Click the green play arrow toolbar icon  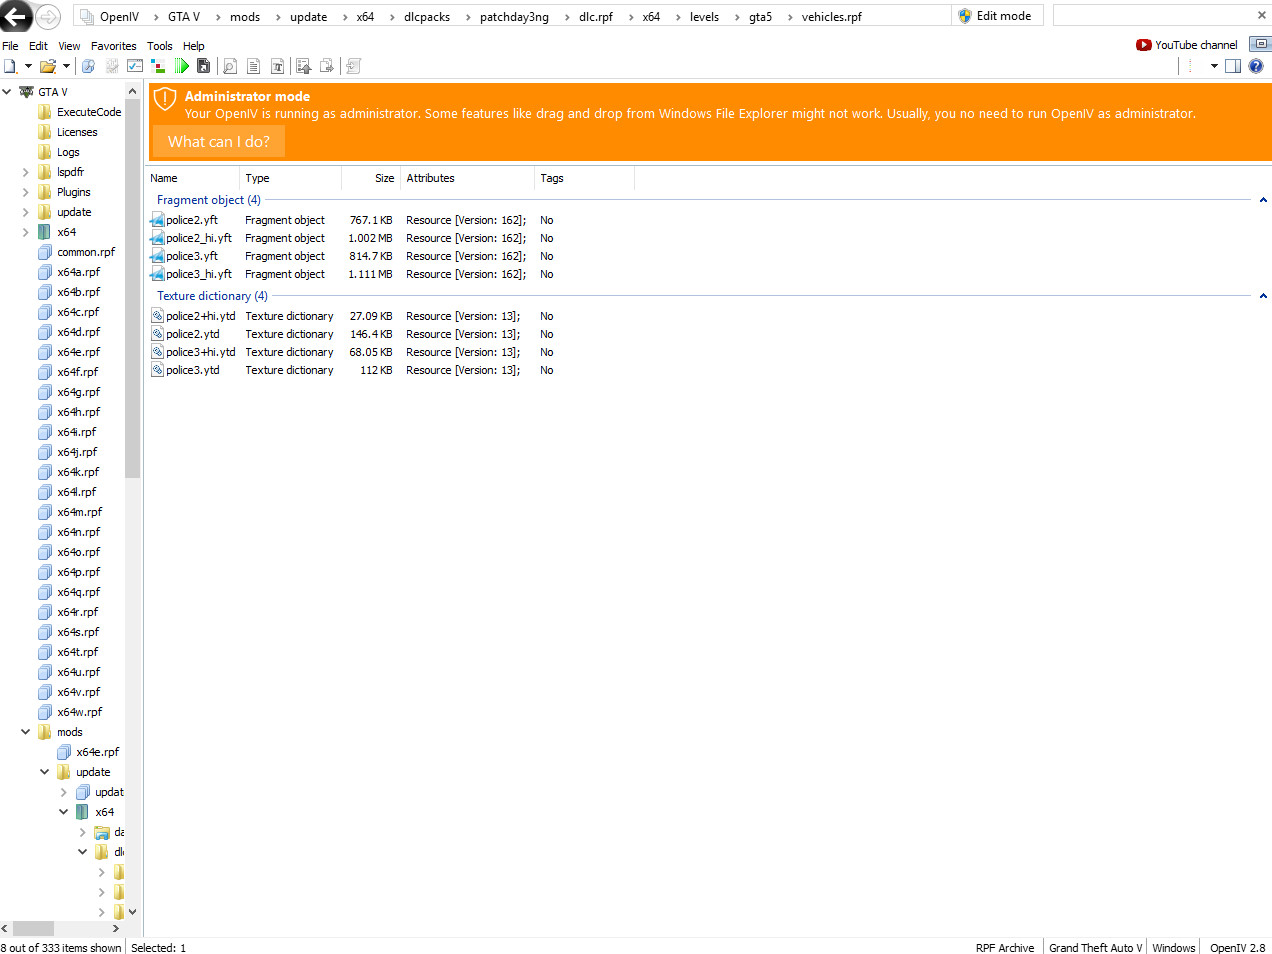point(181,66)
